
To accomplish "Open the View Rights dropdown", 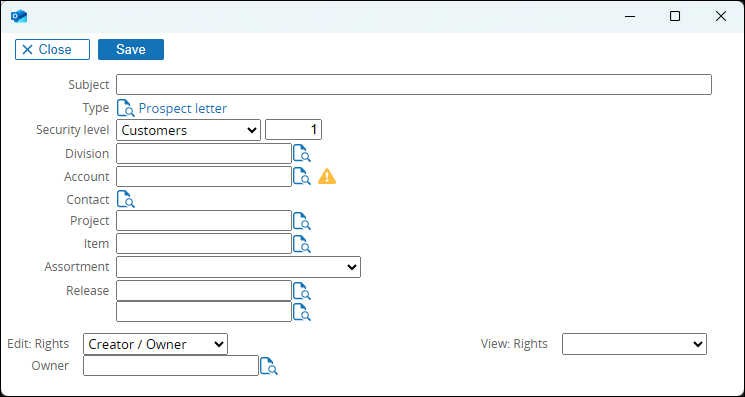I will point(634,344).
